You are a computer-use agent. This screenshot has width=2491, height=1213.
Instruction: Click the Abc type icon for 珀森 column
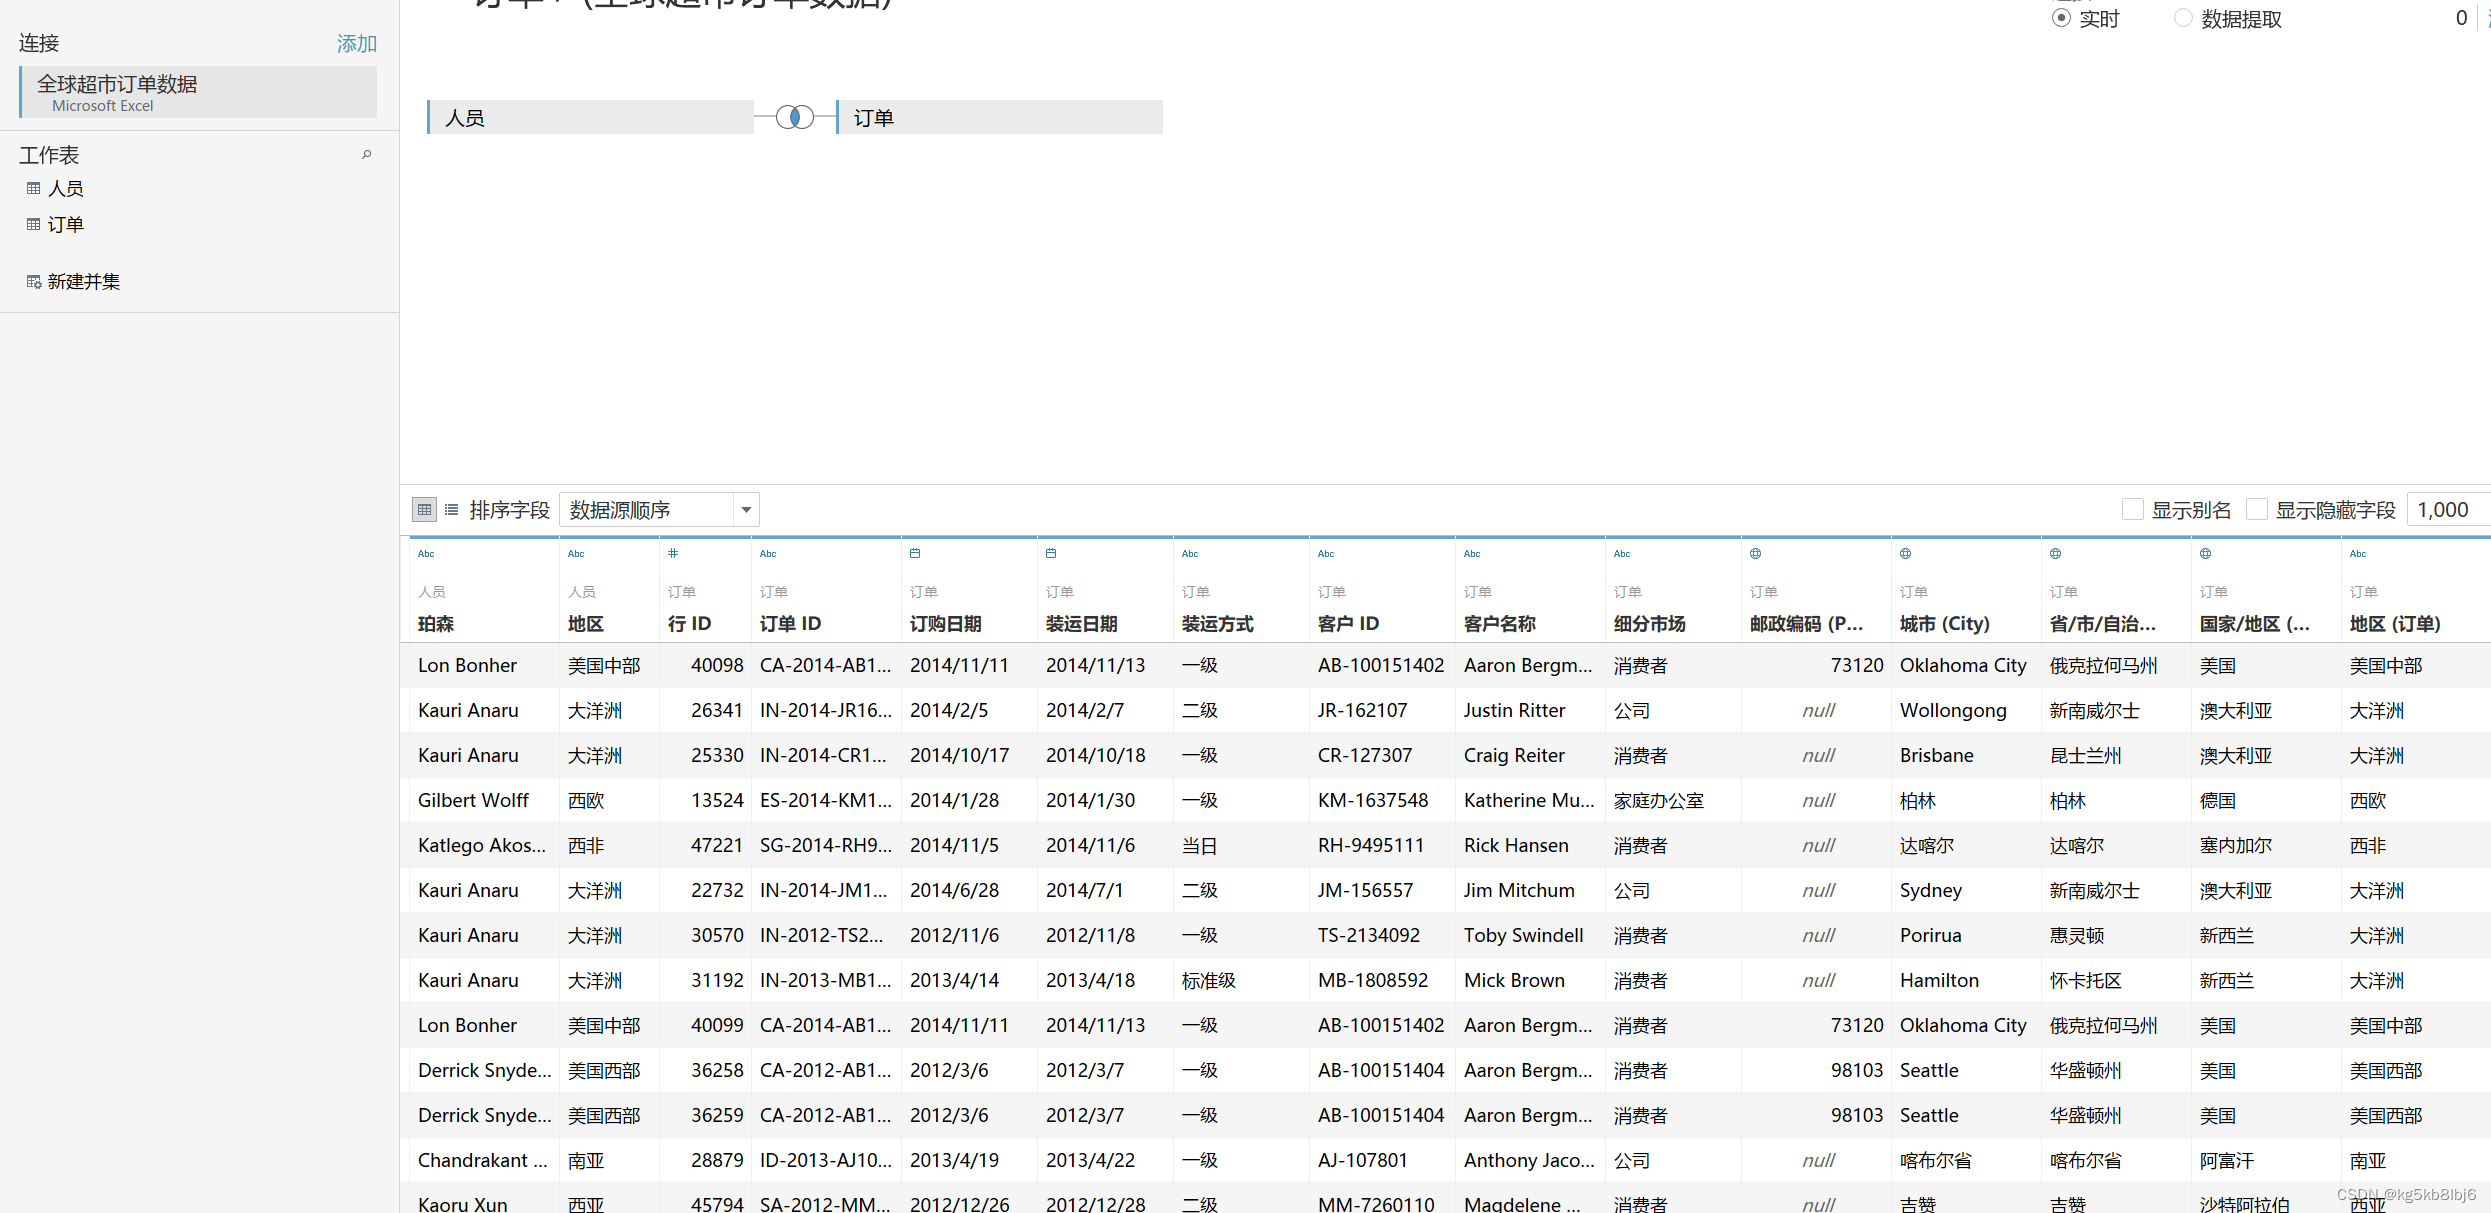pyautogui.click(x=426, y=553)
